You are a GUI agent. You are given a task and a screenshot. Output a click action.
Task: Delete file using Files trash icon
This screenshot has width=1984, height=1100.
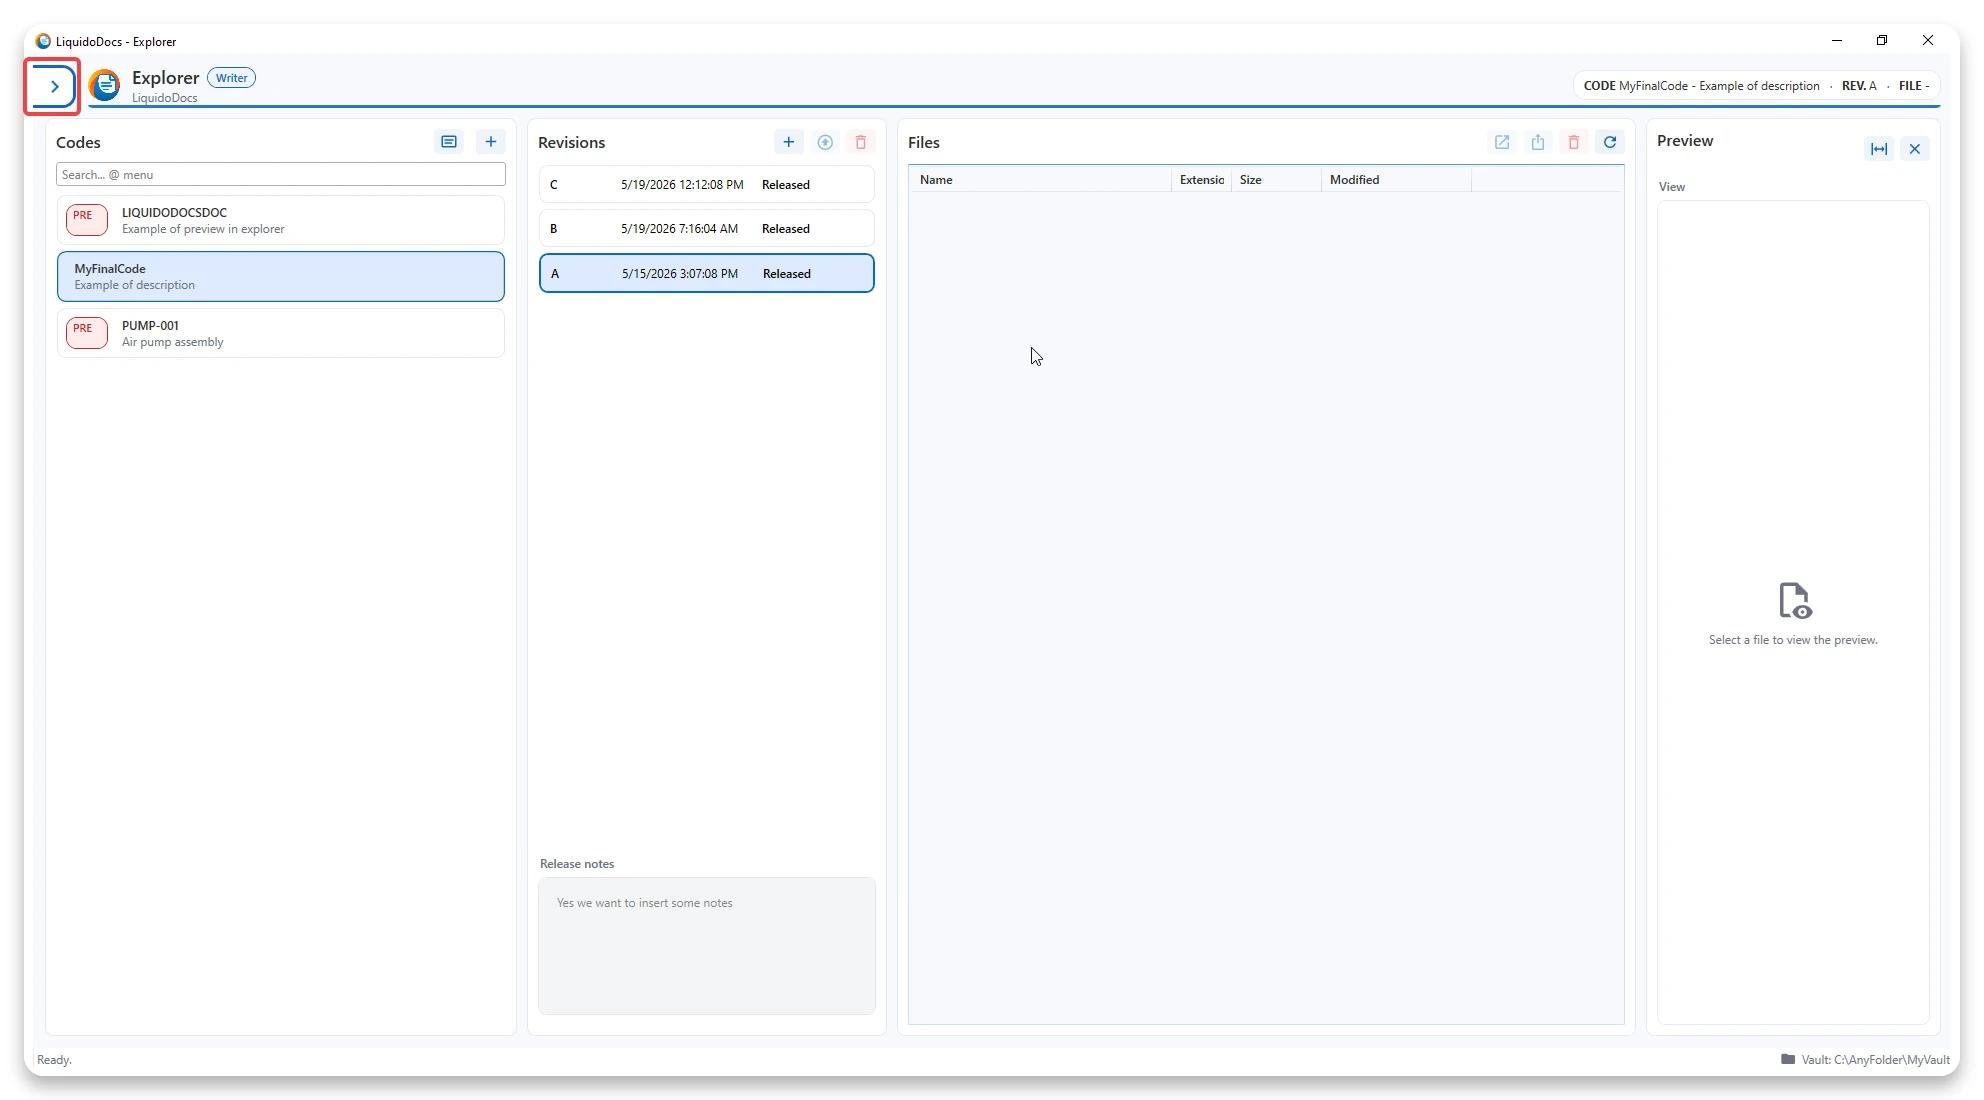point(1574,142)
